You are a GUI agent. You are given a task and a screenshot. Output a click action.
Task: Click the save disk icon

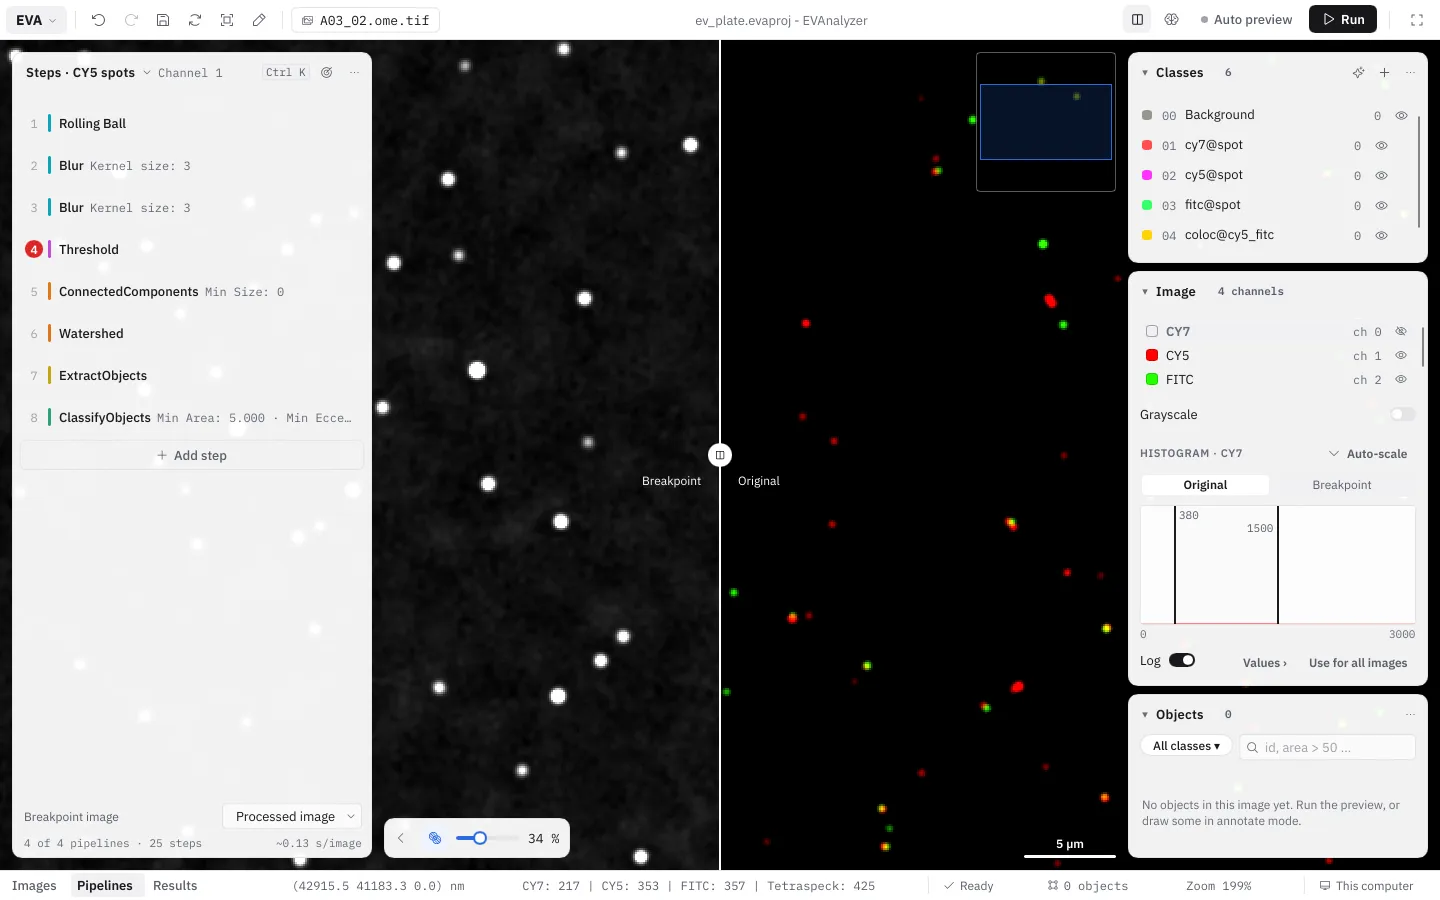pos(163,20)
